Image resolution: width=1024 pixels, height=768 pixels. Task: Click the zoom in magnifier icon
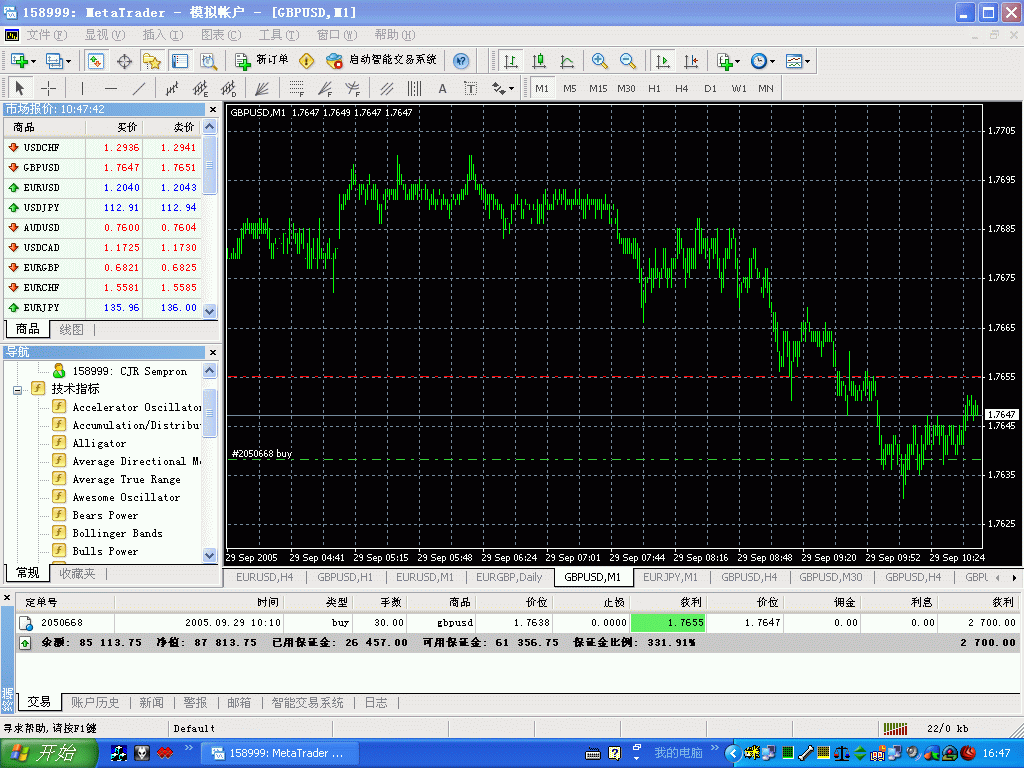(600, 61)
